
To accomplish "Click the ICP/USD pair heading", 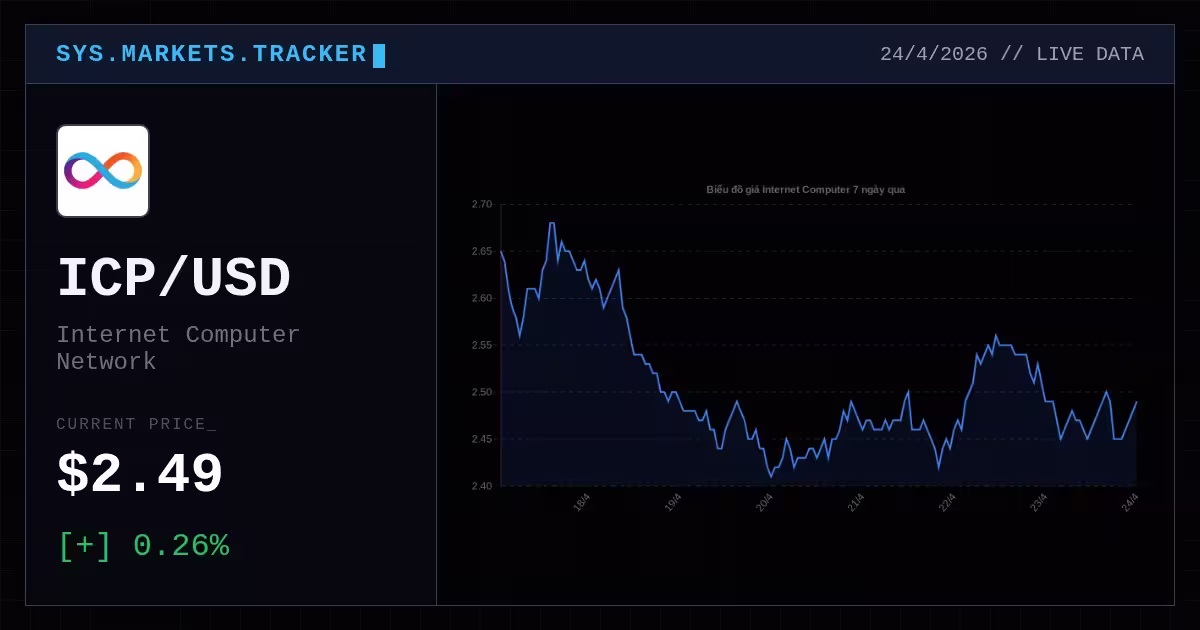I will point(173,278).
